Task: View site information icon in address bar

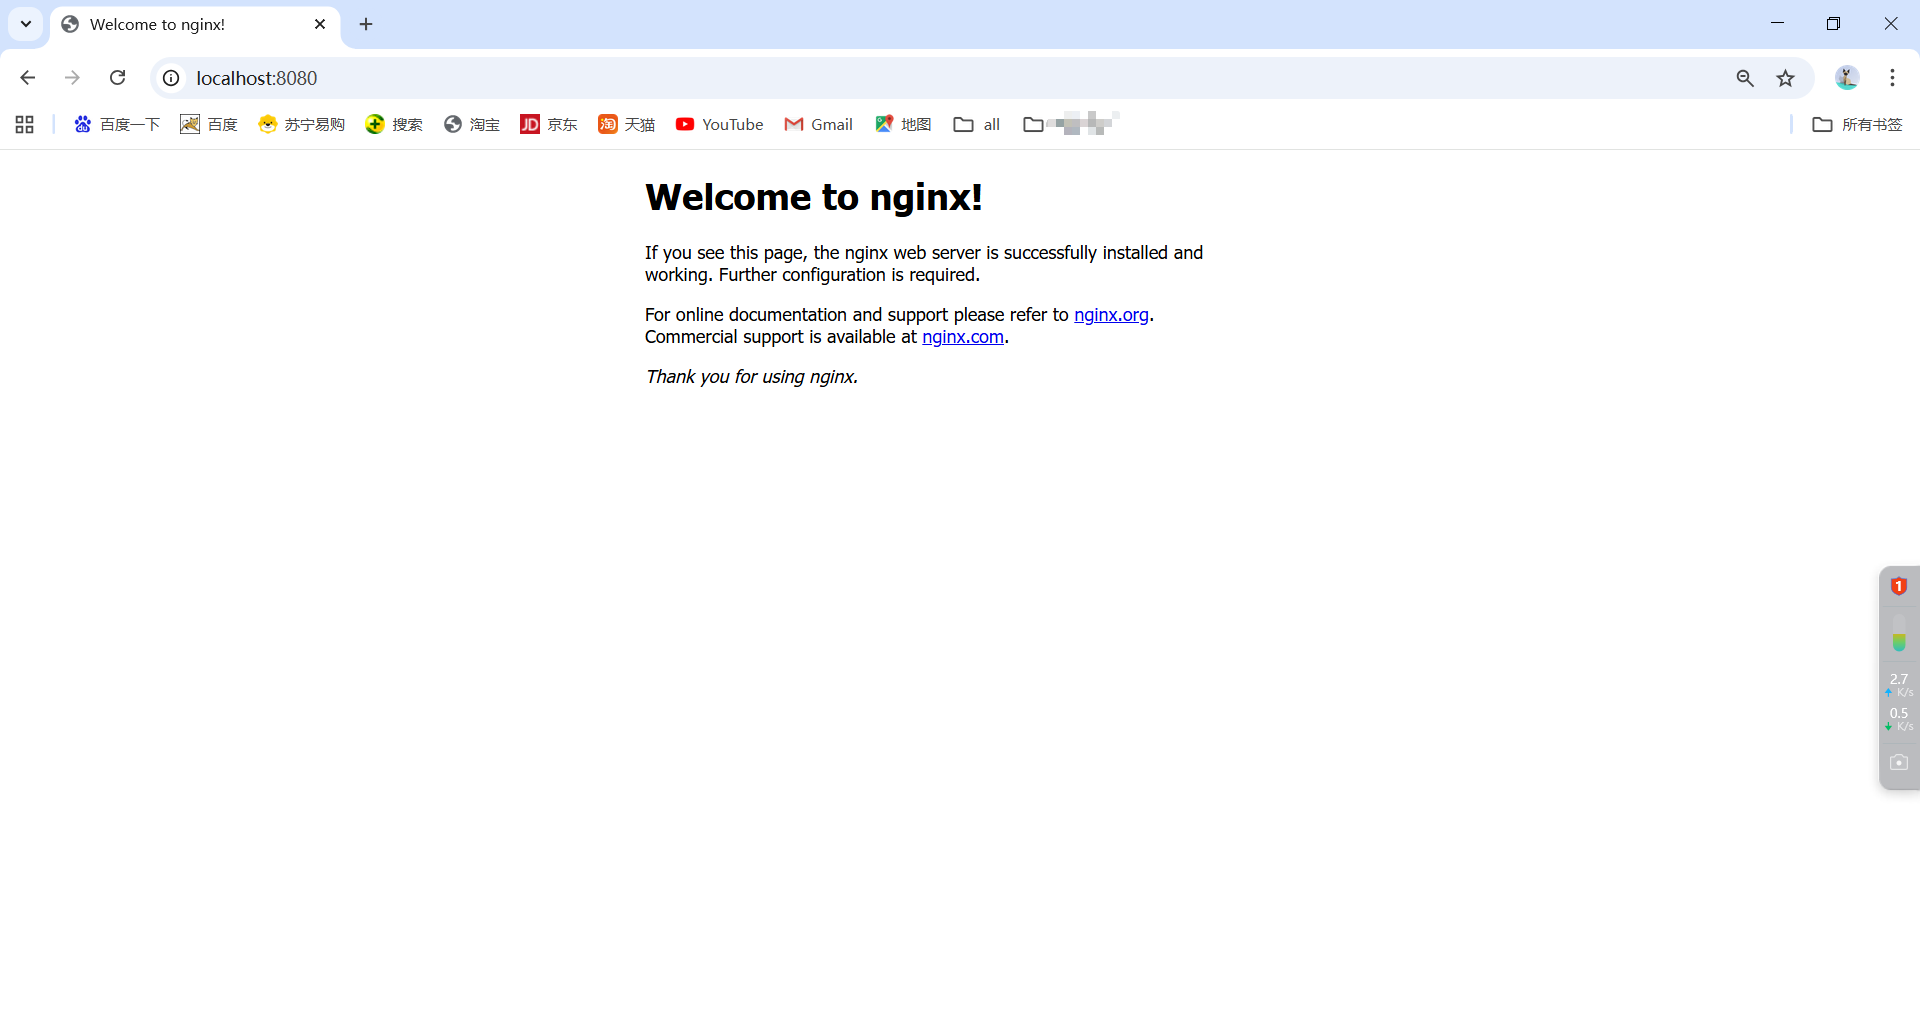Action: pyautogui.click(x=171, y=78)
